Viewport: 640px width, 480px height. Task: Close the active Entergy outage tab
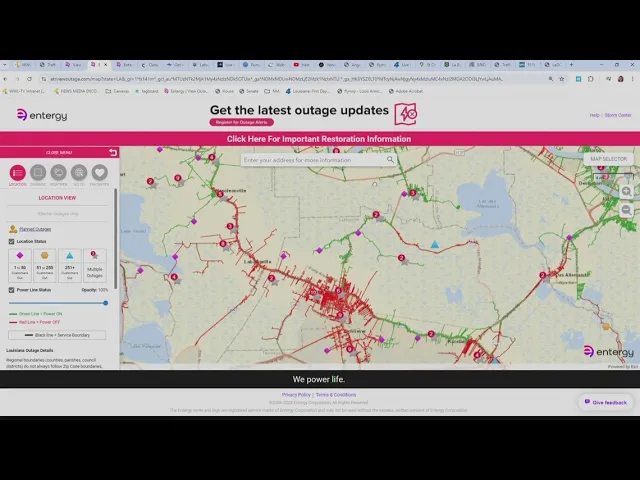click(105, 64)
